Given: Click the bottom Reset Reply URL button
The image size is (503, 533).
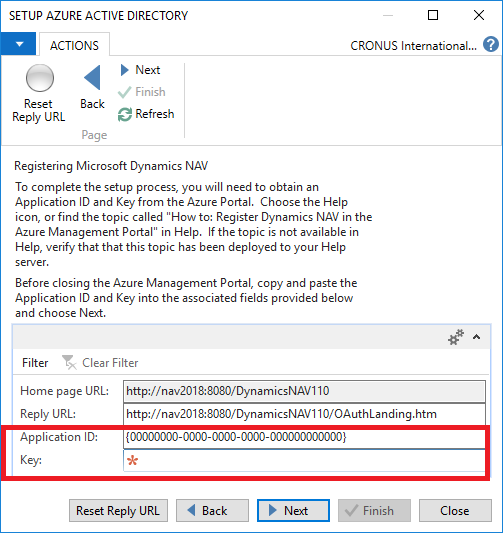Looking at the screenshot, I should [118, 511].
